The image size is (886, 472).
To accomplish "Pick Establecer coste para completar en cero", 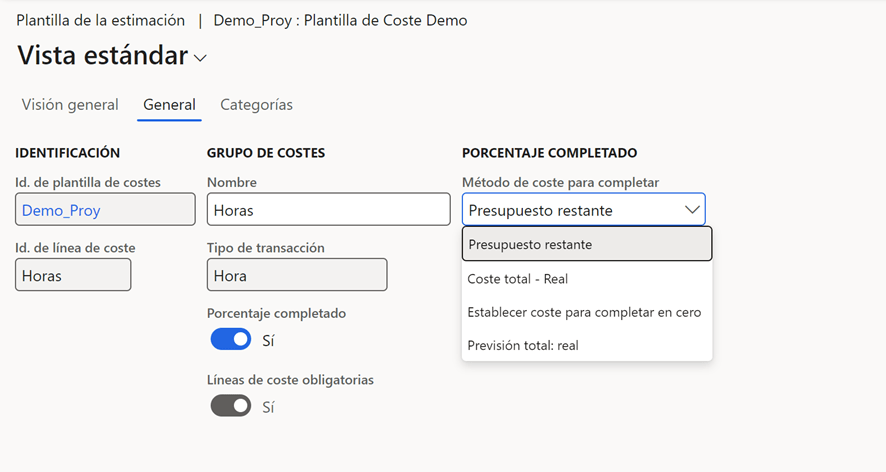I will click(586, 312).
